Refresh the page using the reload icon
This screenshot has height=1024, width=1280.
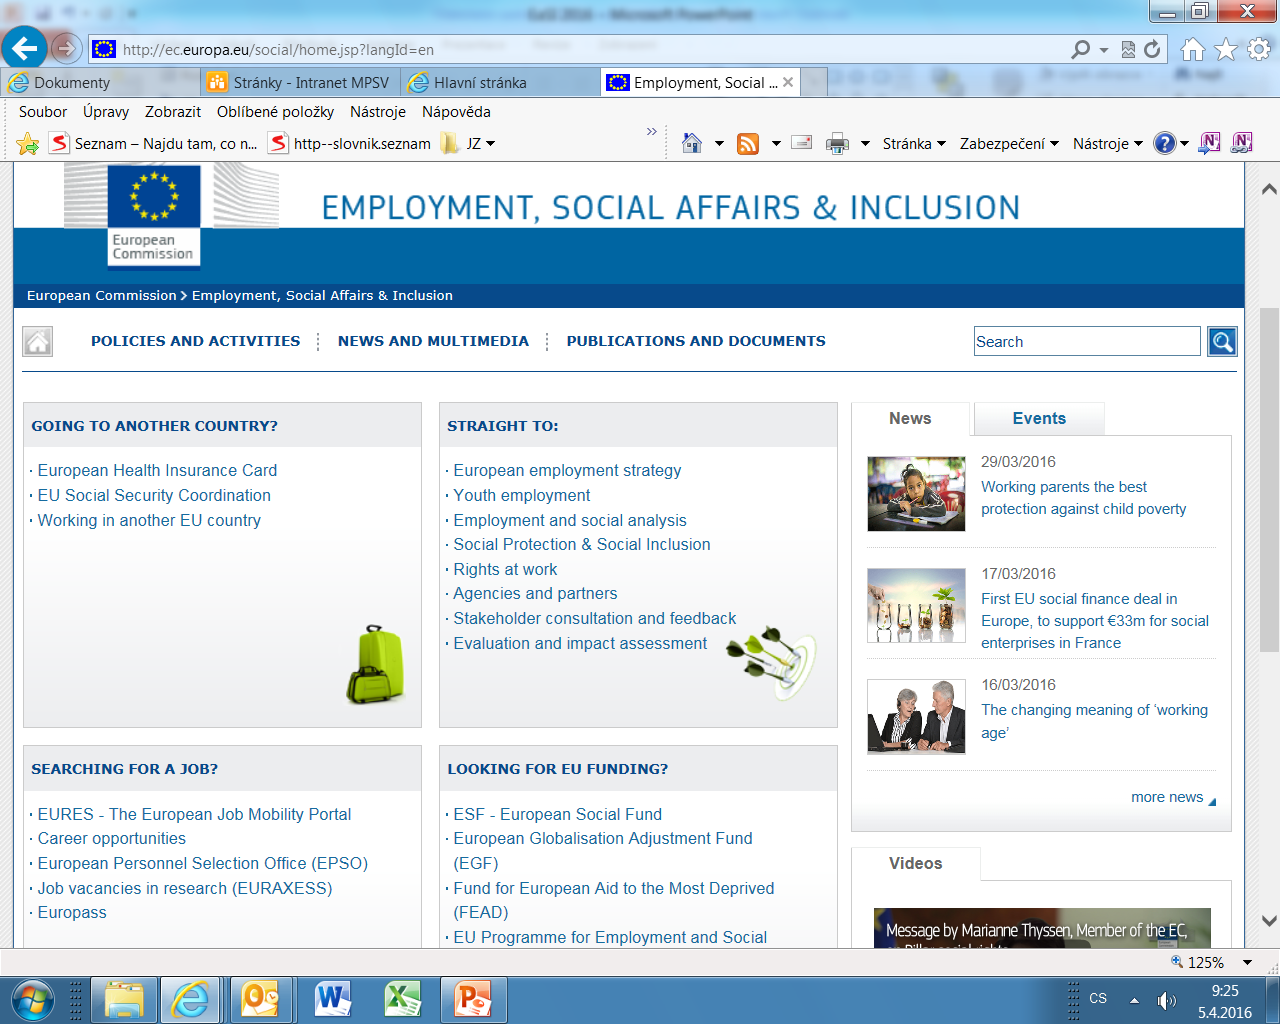pos(1152,49)
